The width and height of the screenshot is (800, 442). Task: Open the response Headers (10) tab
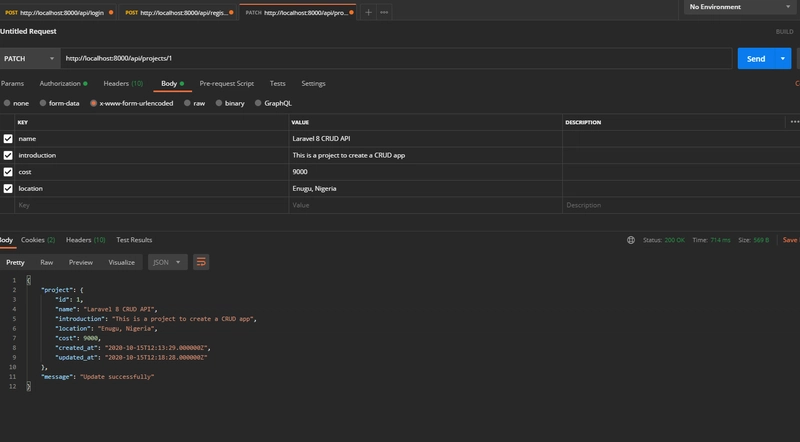point(85,240)
